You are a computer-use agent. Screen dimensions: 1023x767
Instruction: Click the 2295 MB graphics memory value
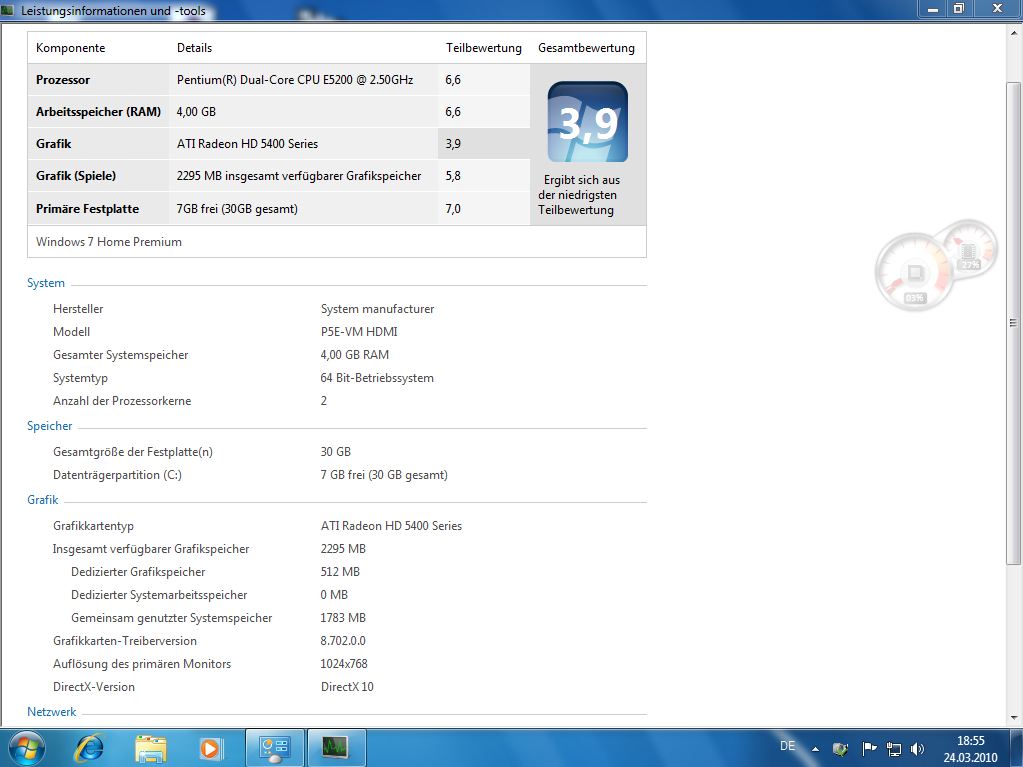pos(343,549)
